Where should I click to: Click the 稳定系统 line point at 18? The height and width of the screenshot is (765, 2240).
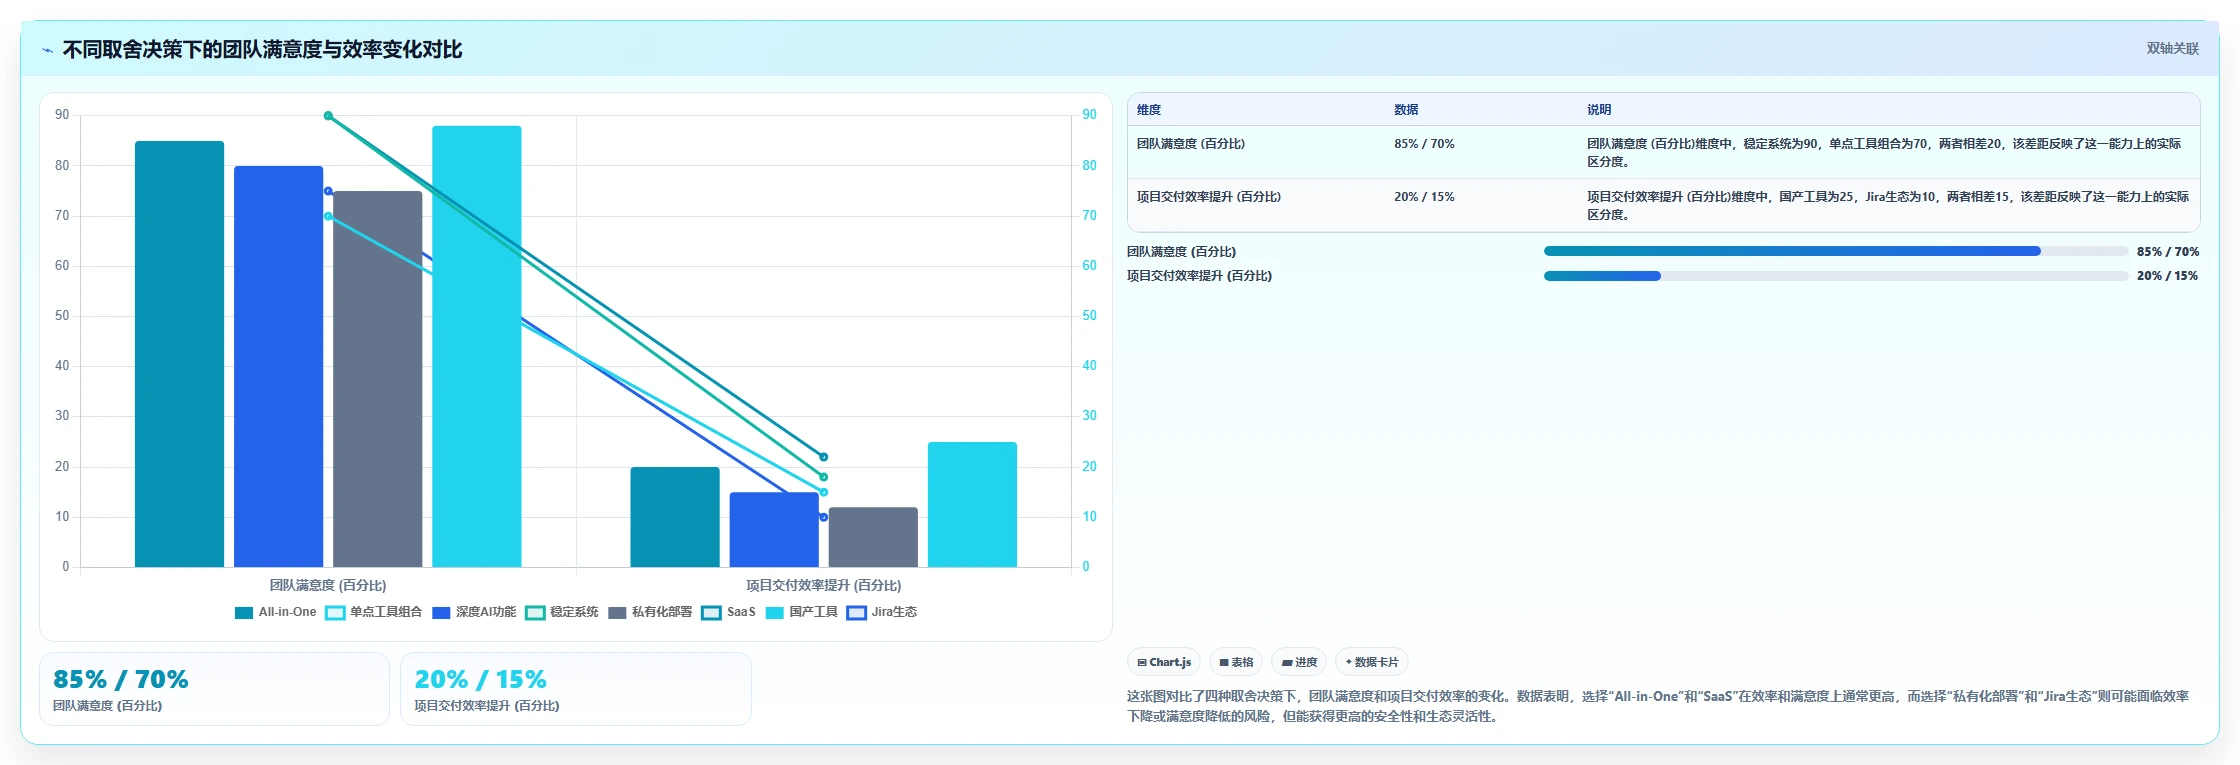[x=824, y=477]
